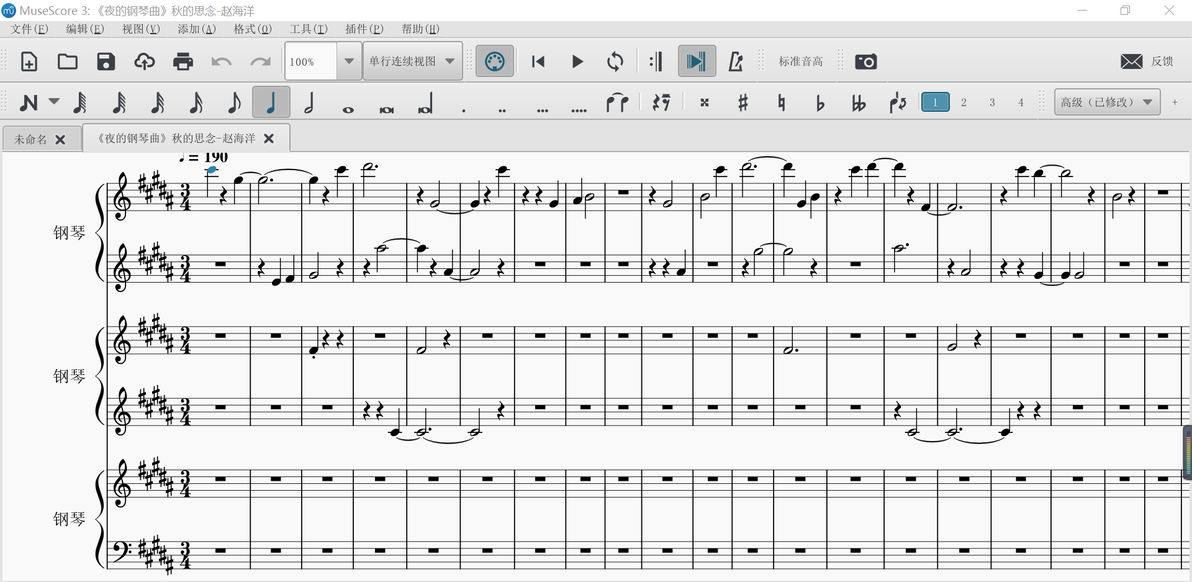Image resolution: width=1192 pixels, height=582 pixels.
Task: Apply natural accidental
Action: point(781,102)
